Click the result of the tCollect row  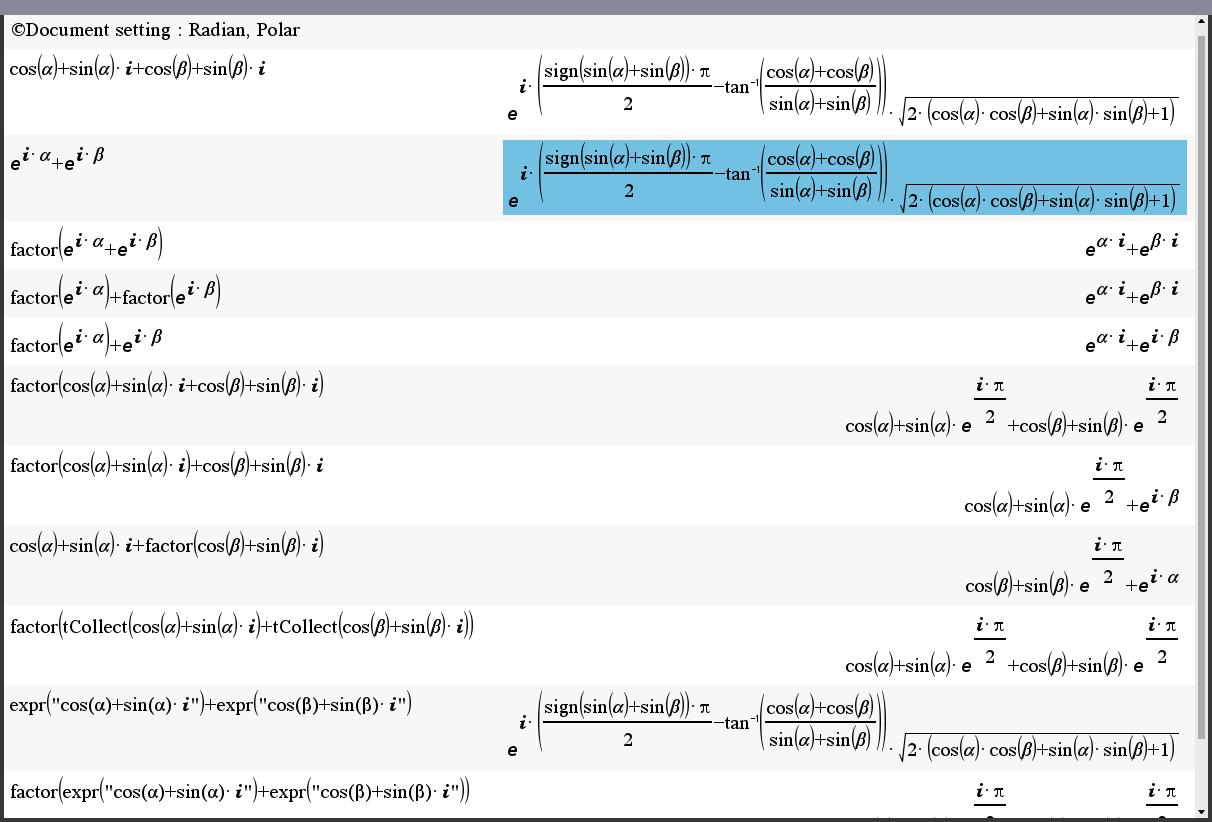tap(1011, 645)
